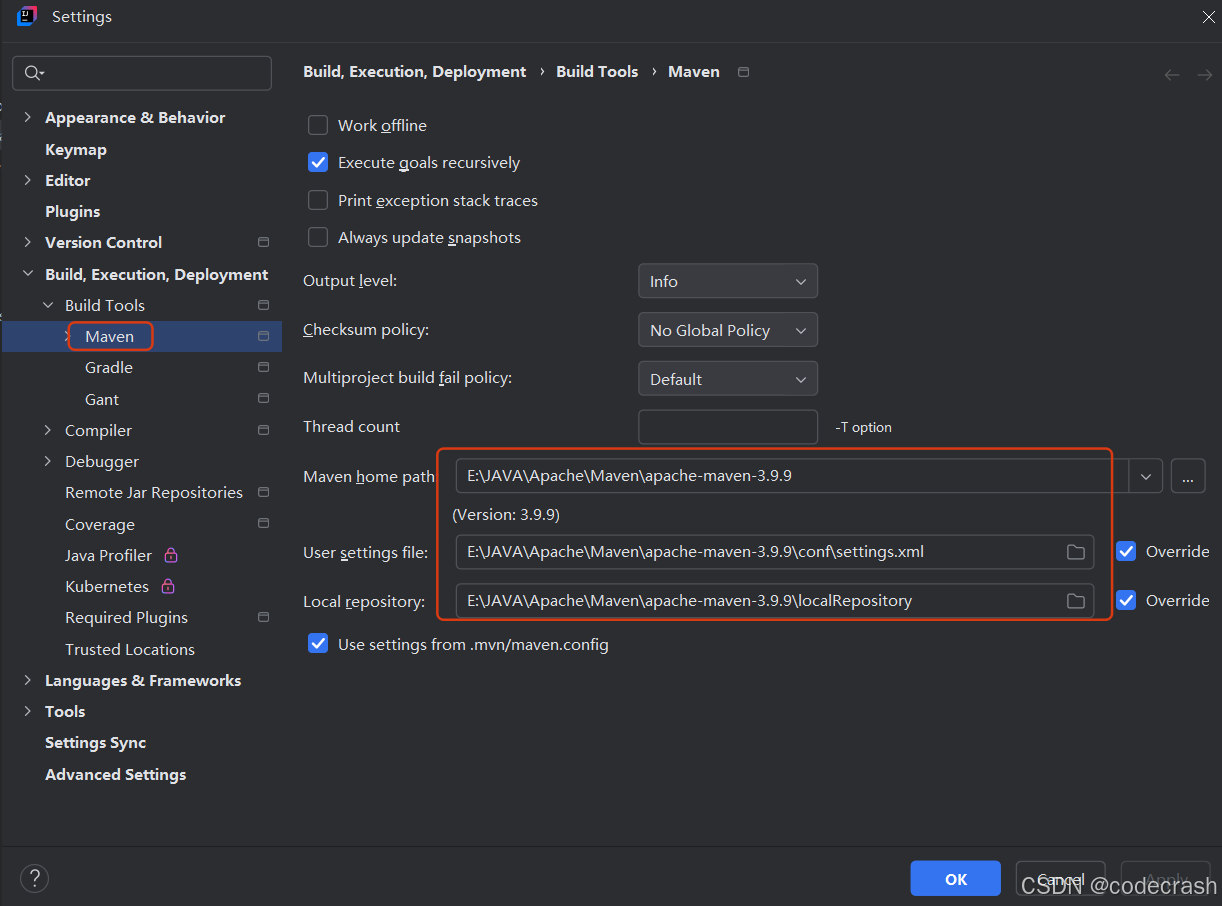Click the project-level icon beside Build Tools
This screenshot has height=906, width=1222.
[x=263, y=305]
